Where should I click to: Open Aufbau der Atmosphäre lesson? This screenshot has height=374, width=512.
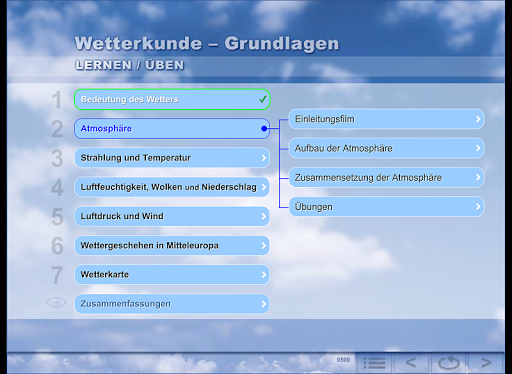pos(386,148)
